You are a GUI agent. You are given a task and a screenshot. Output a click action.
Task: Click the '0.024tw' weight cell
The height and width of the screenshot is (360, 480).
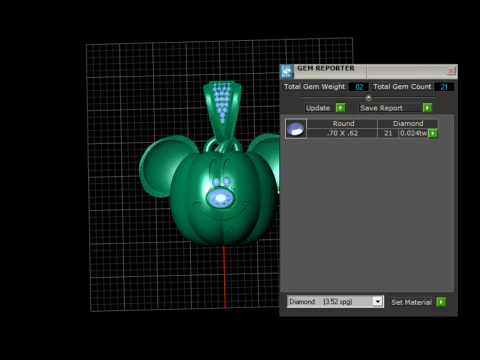(x=413, y=133)
